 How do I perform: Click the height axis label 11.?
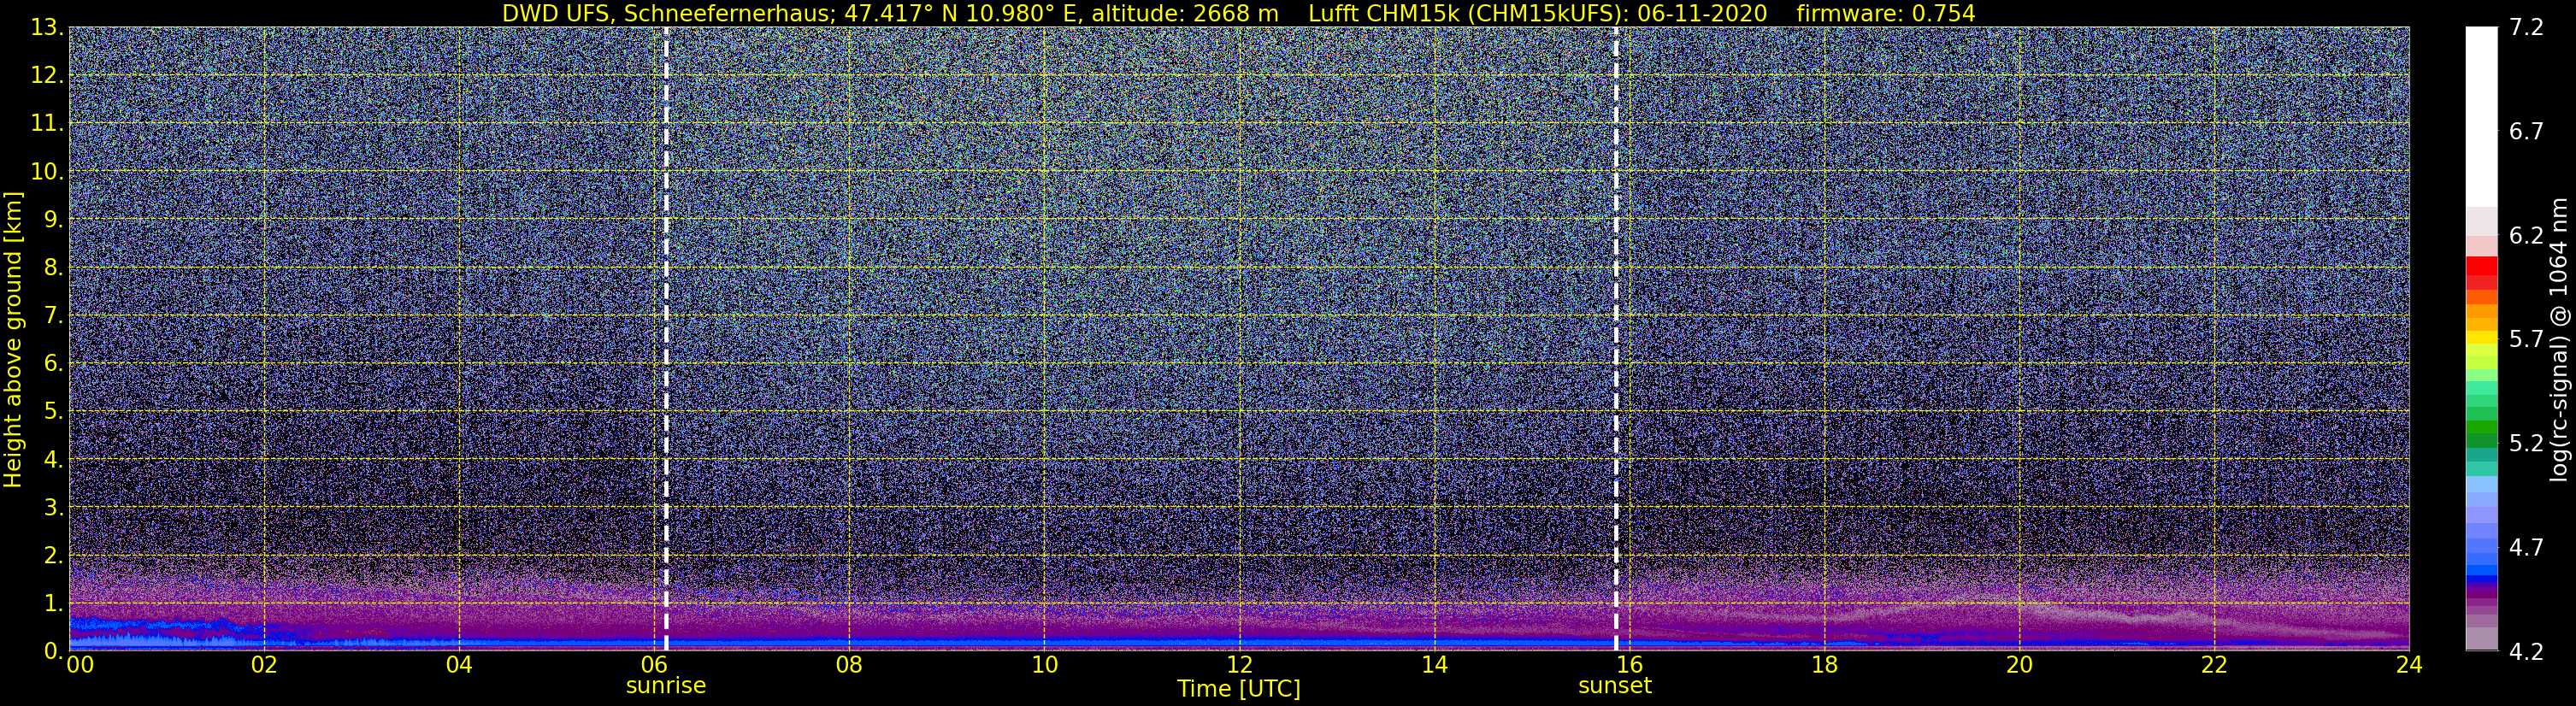coord(47,124)
